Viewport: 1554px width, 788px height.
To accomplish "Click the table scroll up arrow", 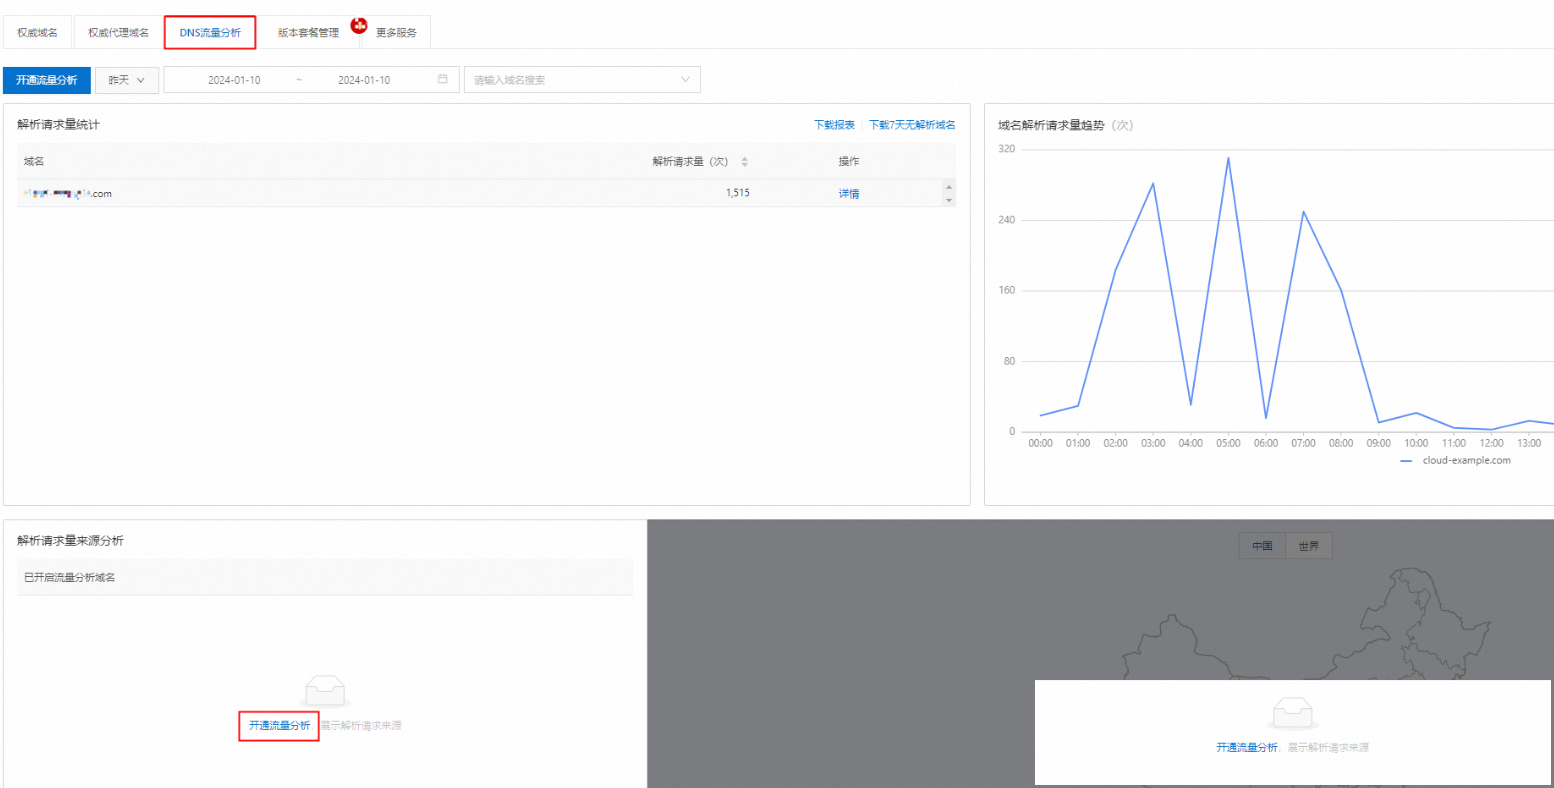I will click(949, 187).
